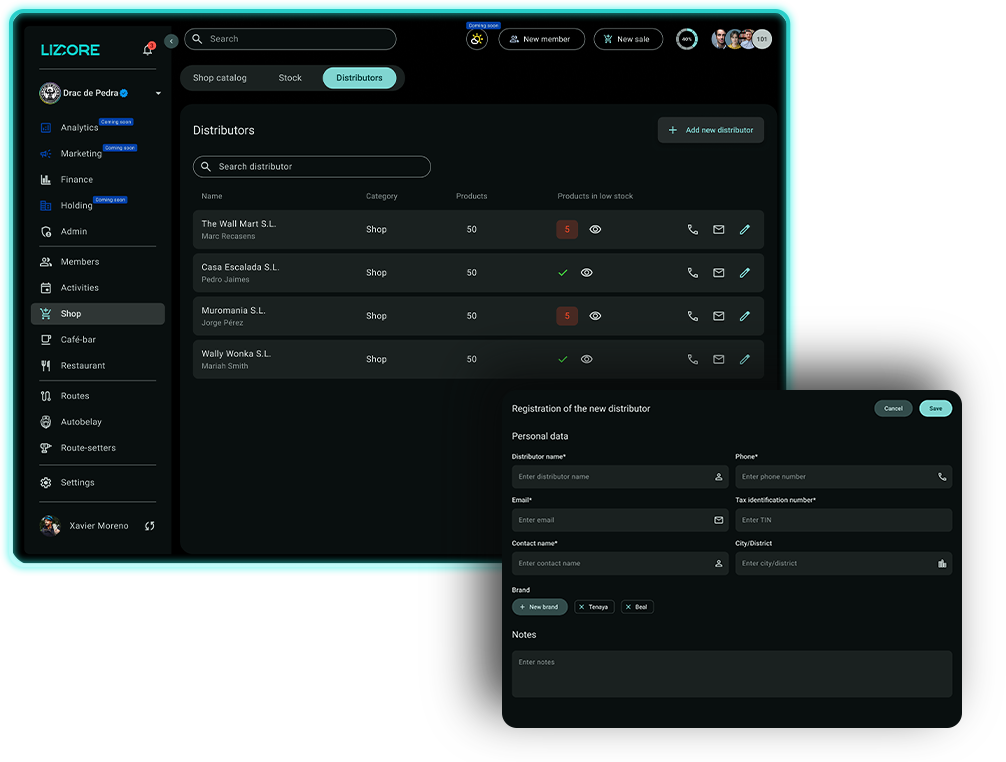Toggle eye icon for Casa Escalada S.L.
The height and width of the screenshot is (762, 1006).
(x=587, y=273)
